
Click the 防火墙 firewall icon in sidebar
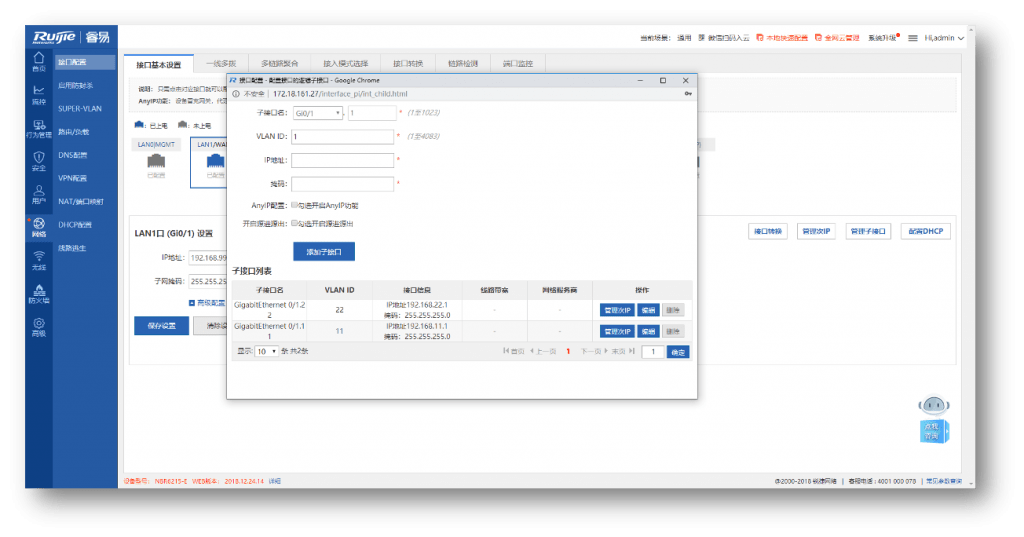38,293
